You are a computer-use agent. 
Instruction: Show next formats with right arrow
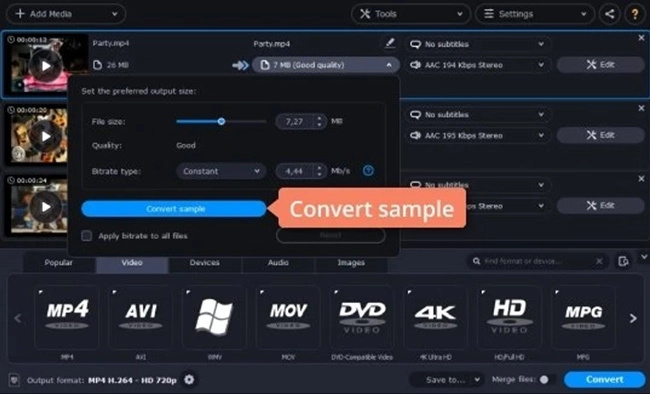[x=633, y=319]
